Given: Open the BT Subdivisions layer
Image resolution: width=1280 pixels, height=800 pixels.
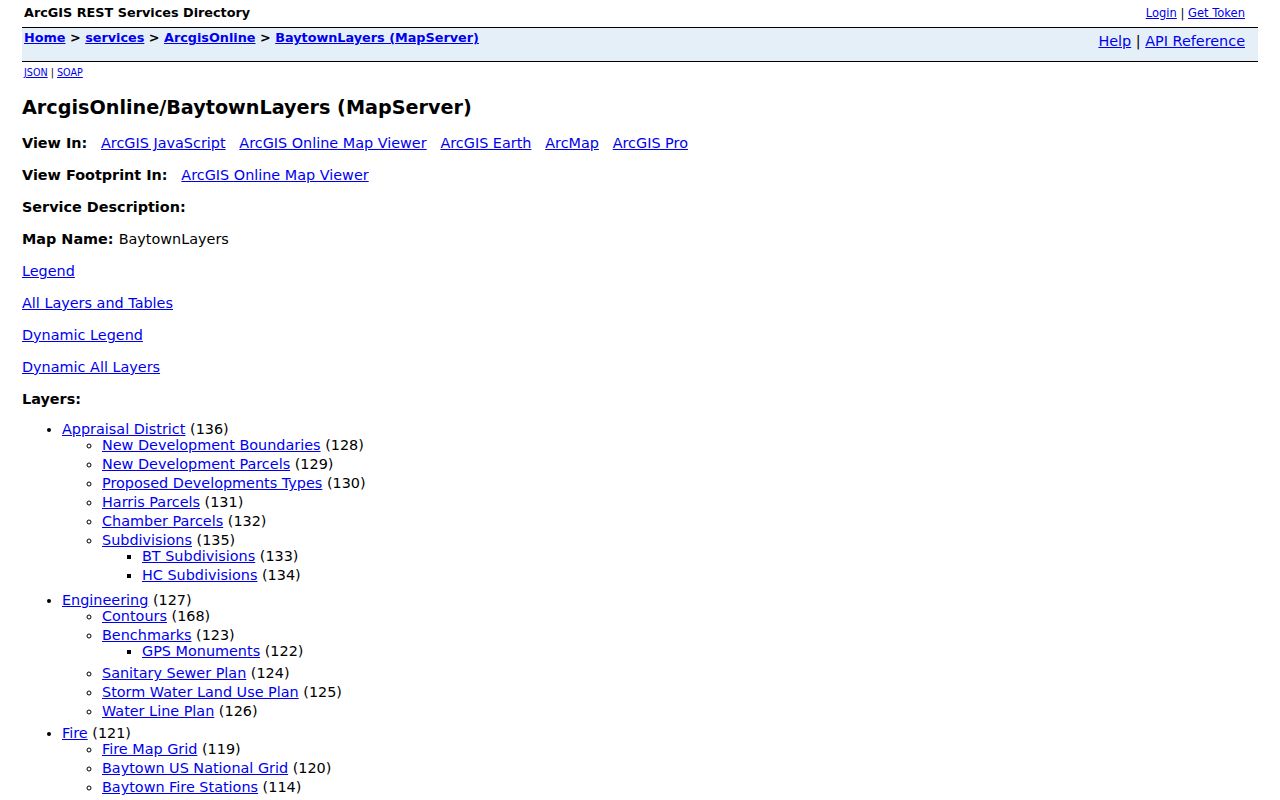Looking at the screenshot, I should point(198,556).
